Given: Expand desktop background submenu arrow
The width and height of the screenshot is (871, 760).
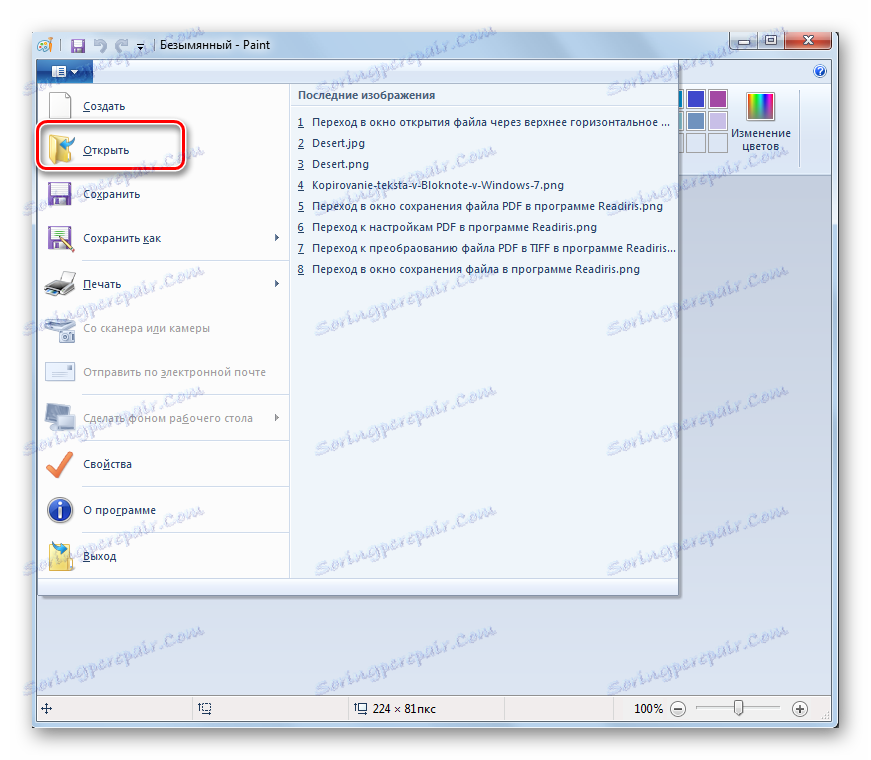Looking at the screenshot, I should click(277, 418).
